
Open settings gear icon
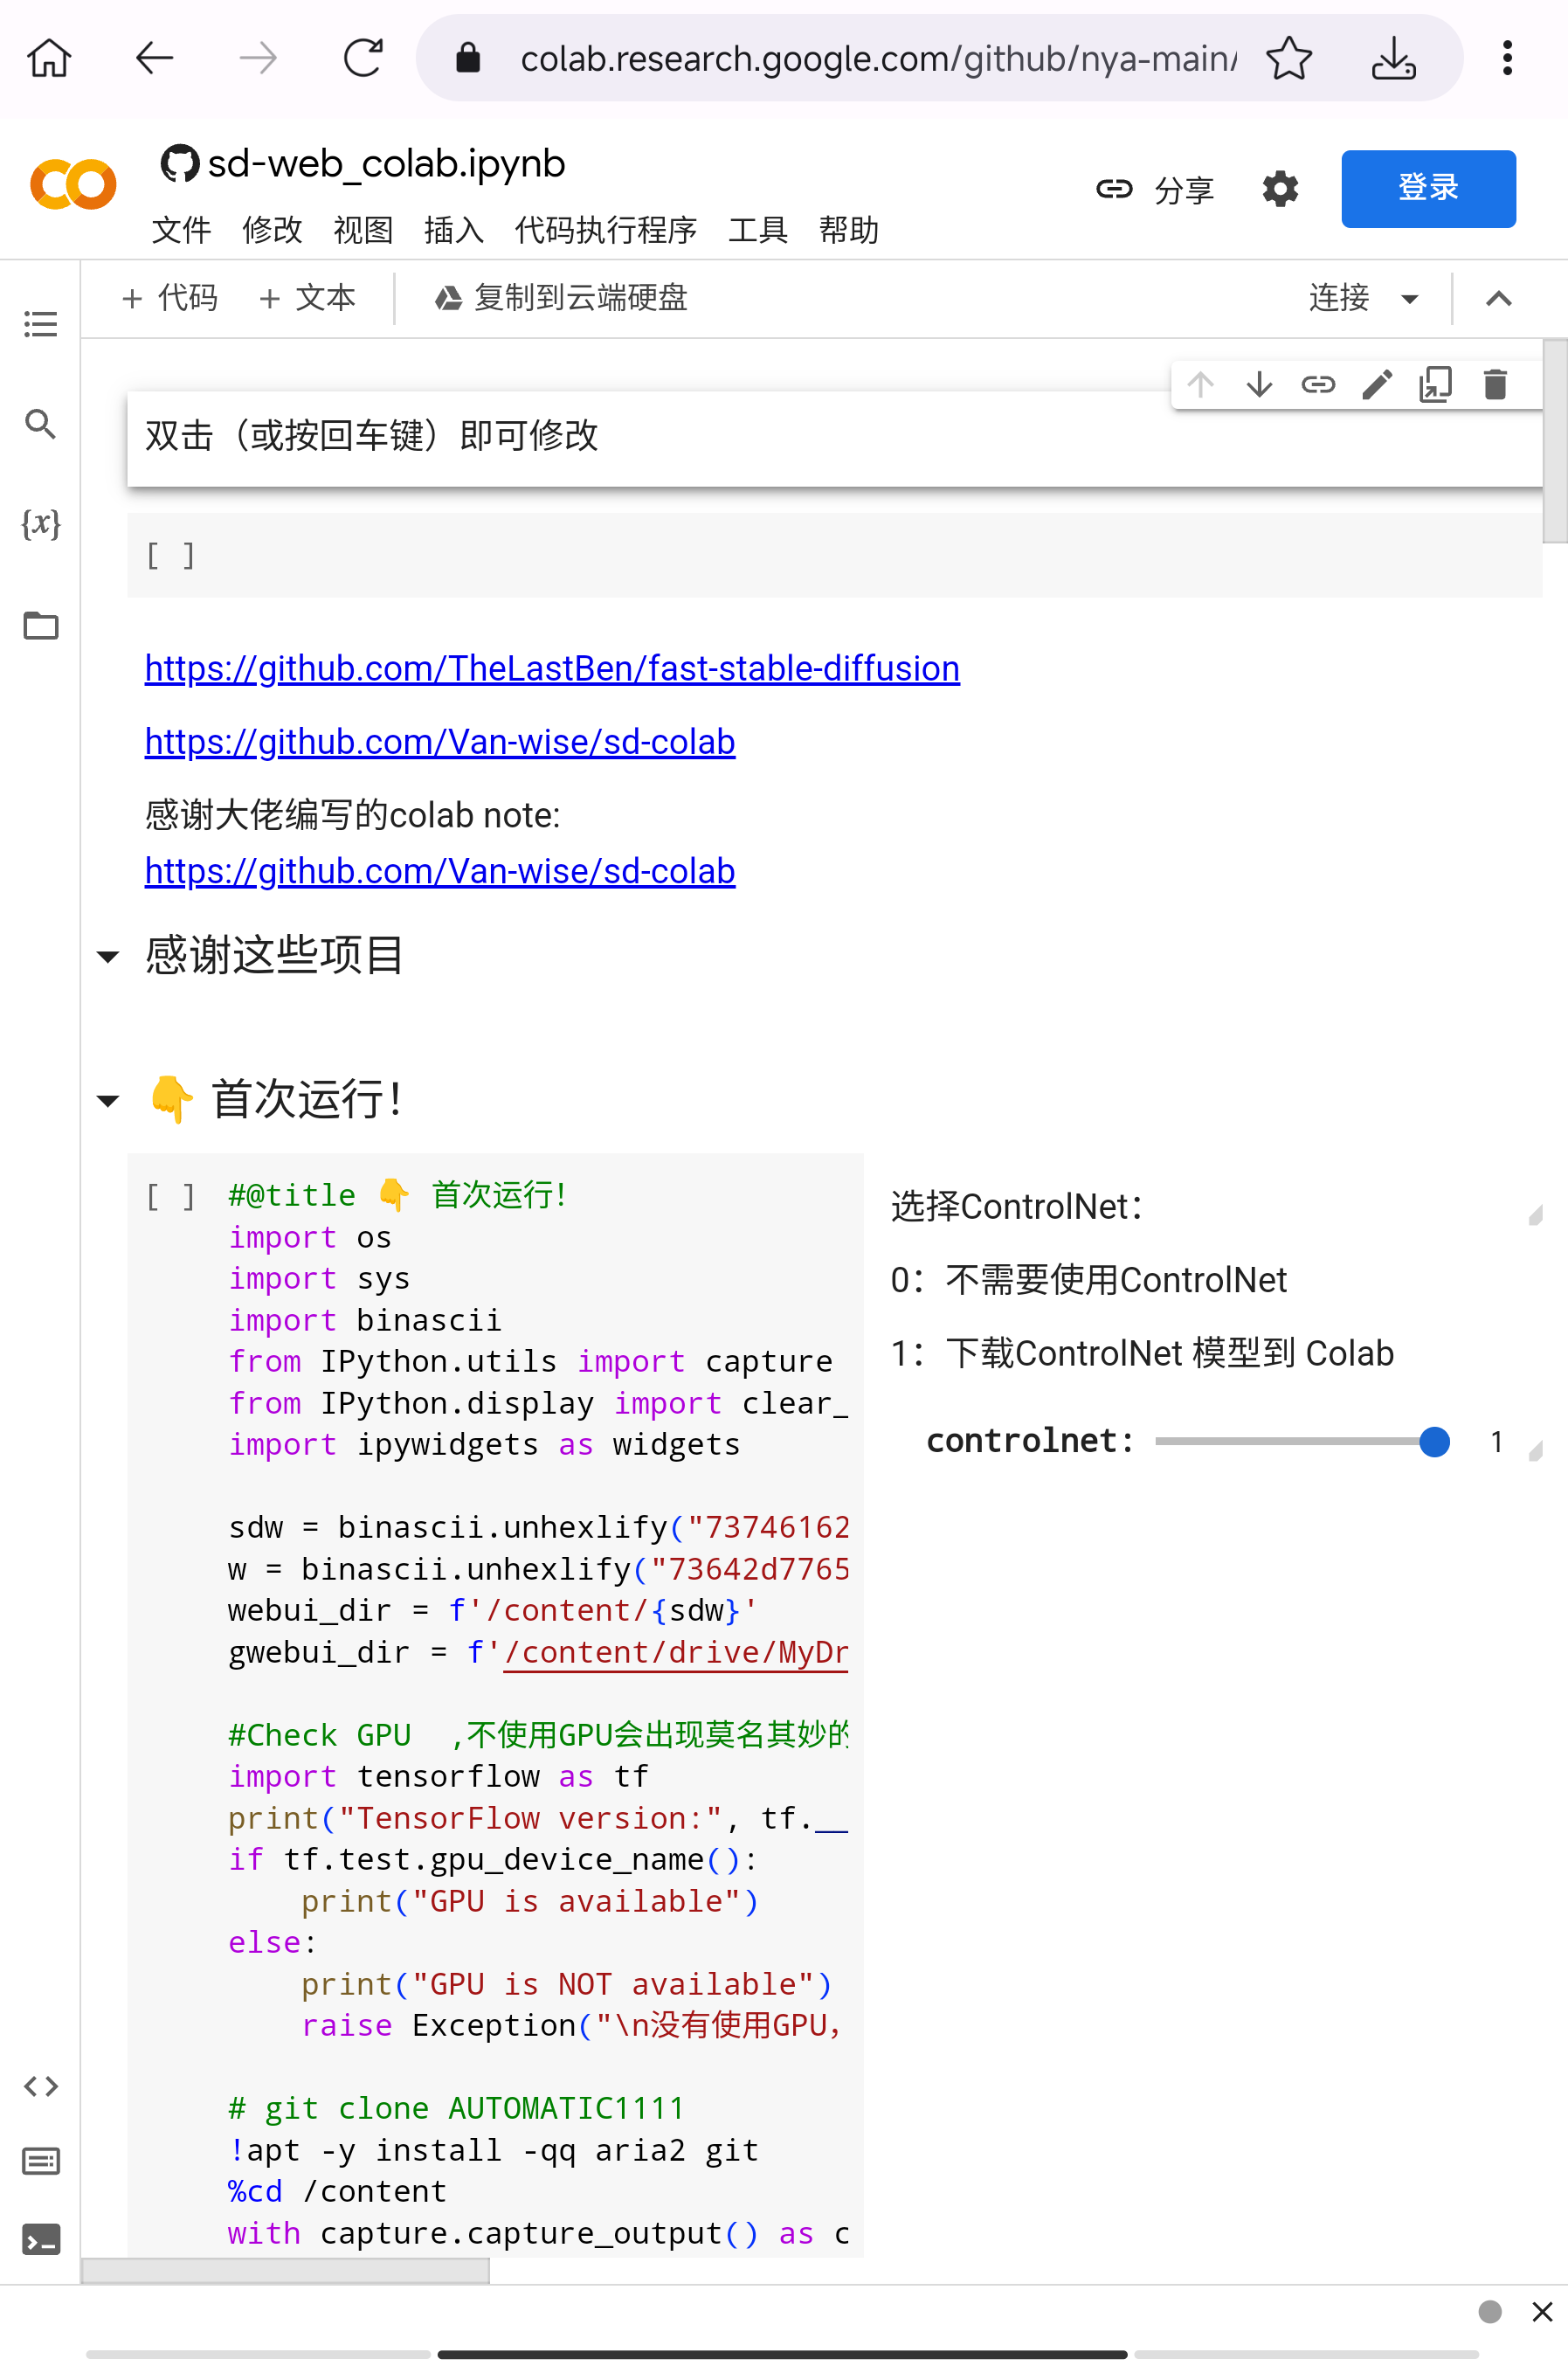[1280, 188]
